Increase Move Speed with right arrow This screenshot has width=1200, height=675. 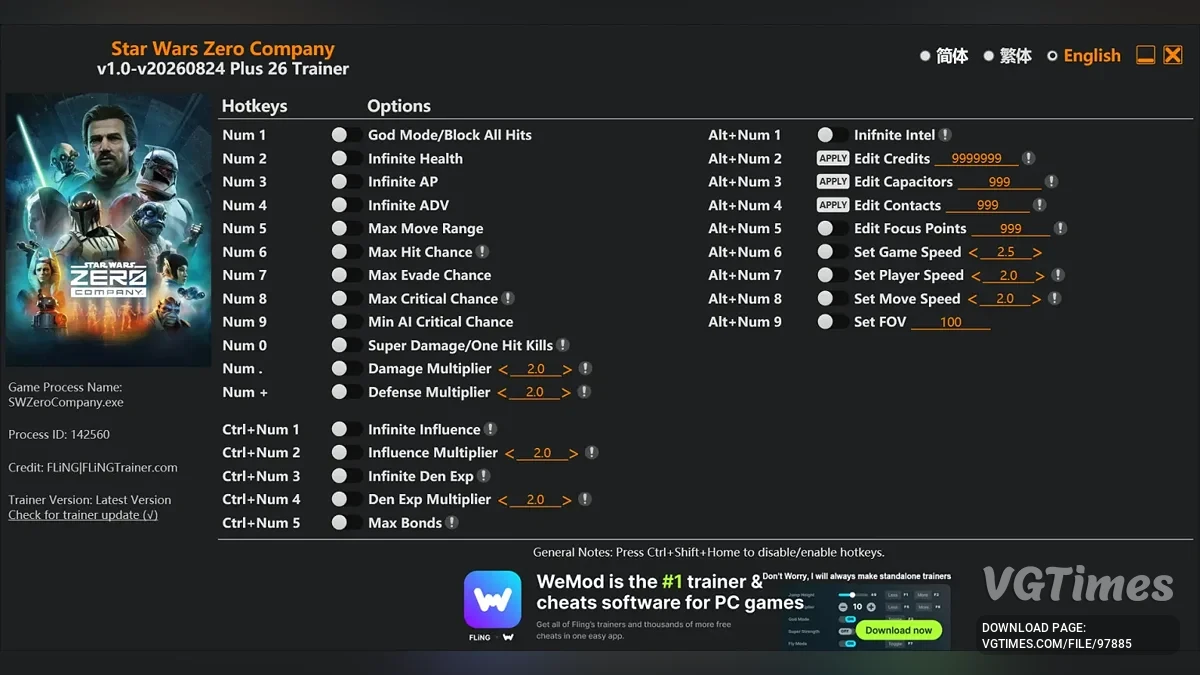pos(1038,298)
